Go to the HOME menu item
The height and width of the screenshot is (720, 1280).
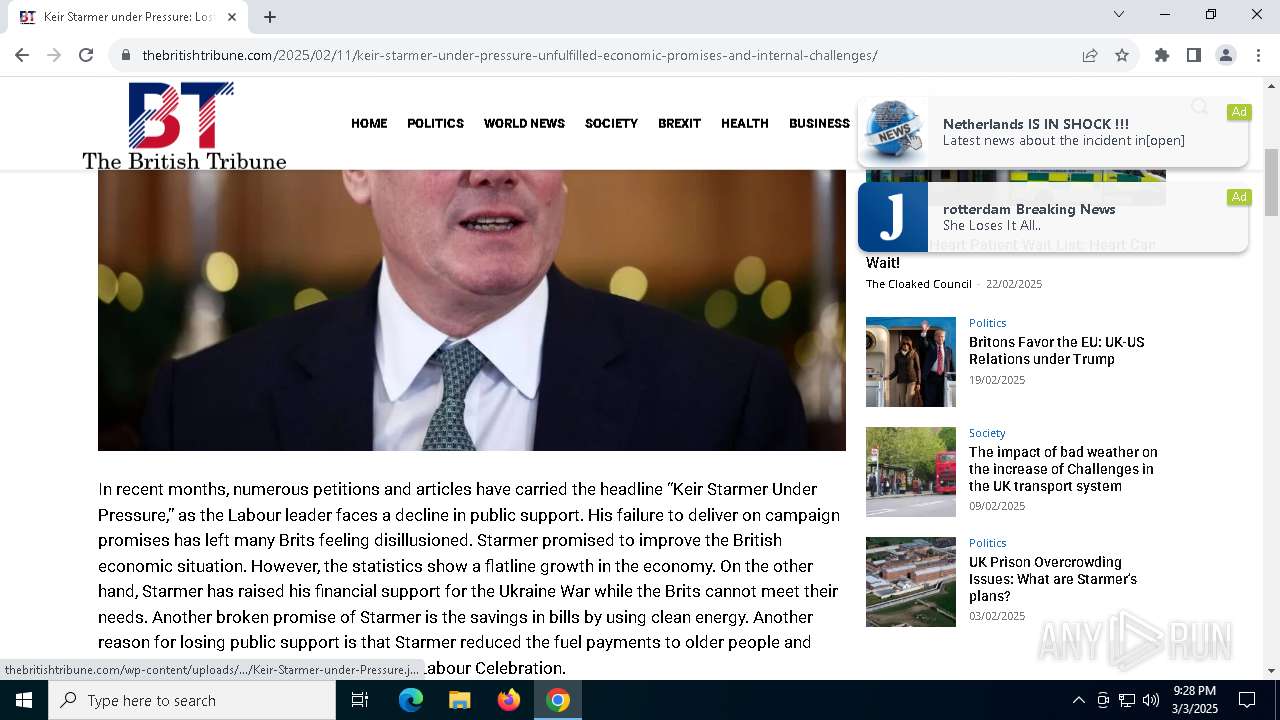coord(369,123)
